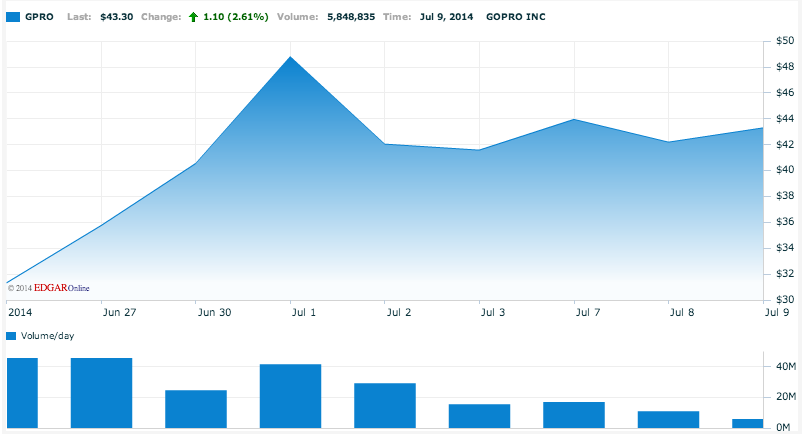Click the Jul 8 volume bar

tap(669, 420)
